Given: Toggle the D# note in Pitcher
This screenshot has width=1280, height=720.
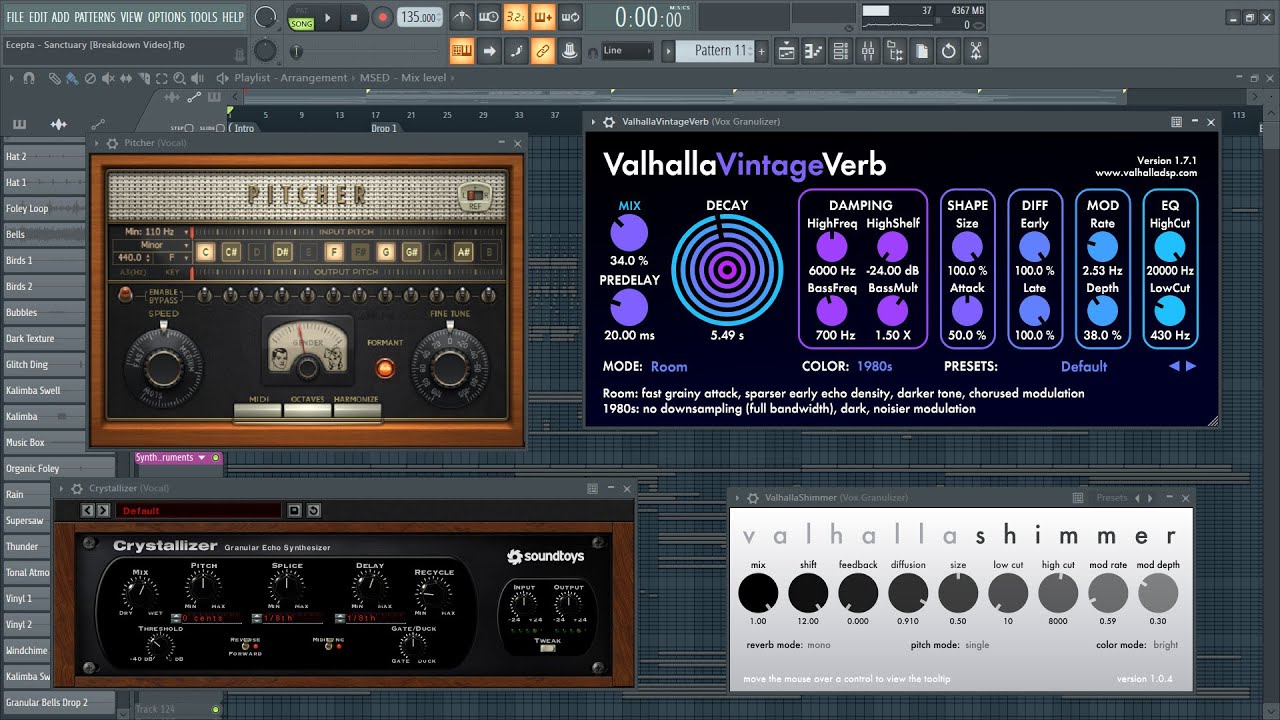Looking at the screenshot, I should tap(283, 252).
